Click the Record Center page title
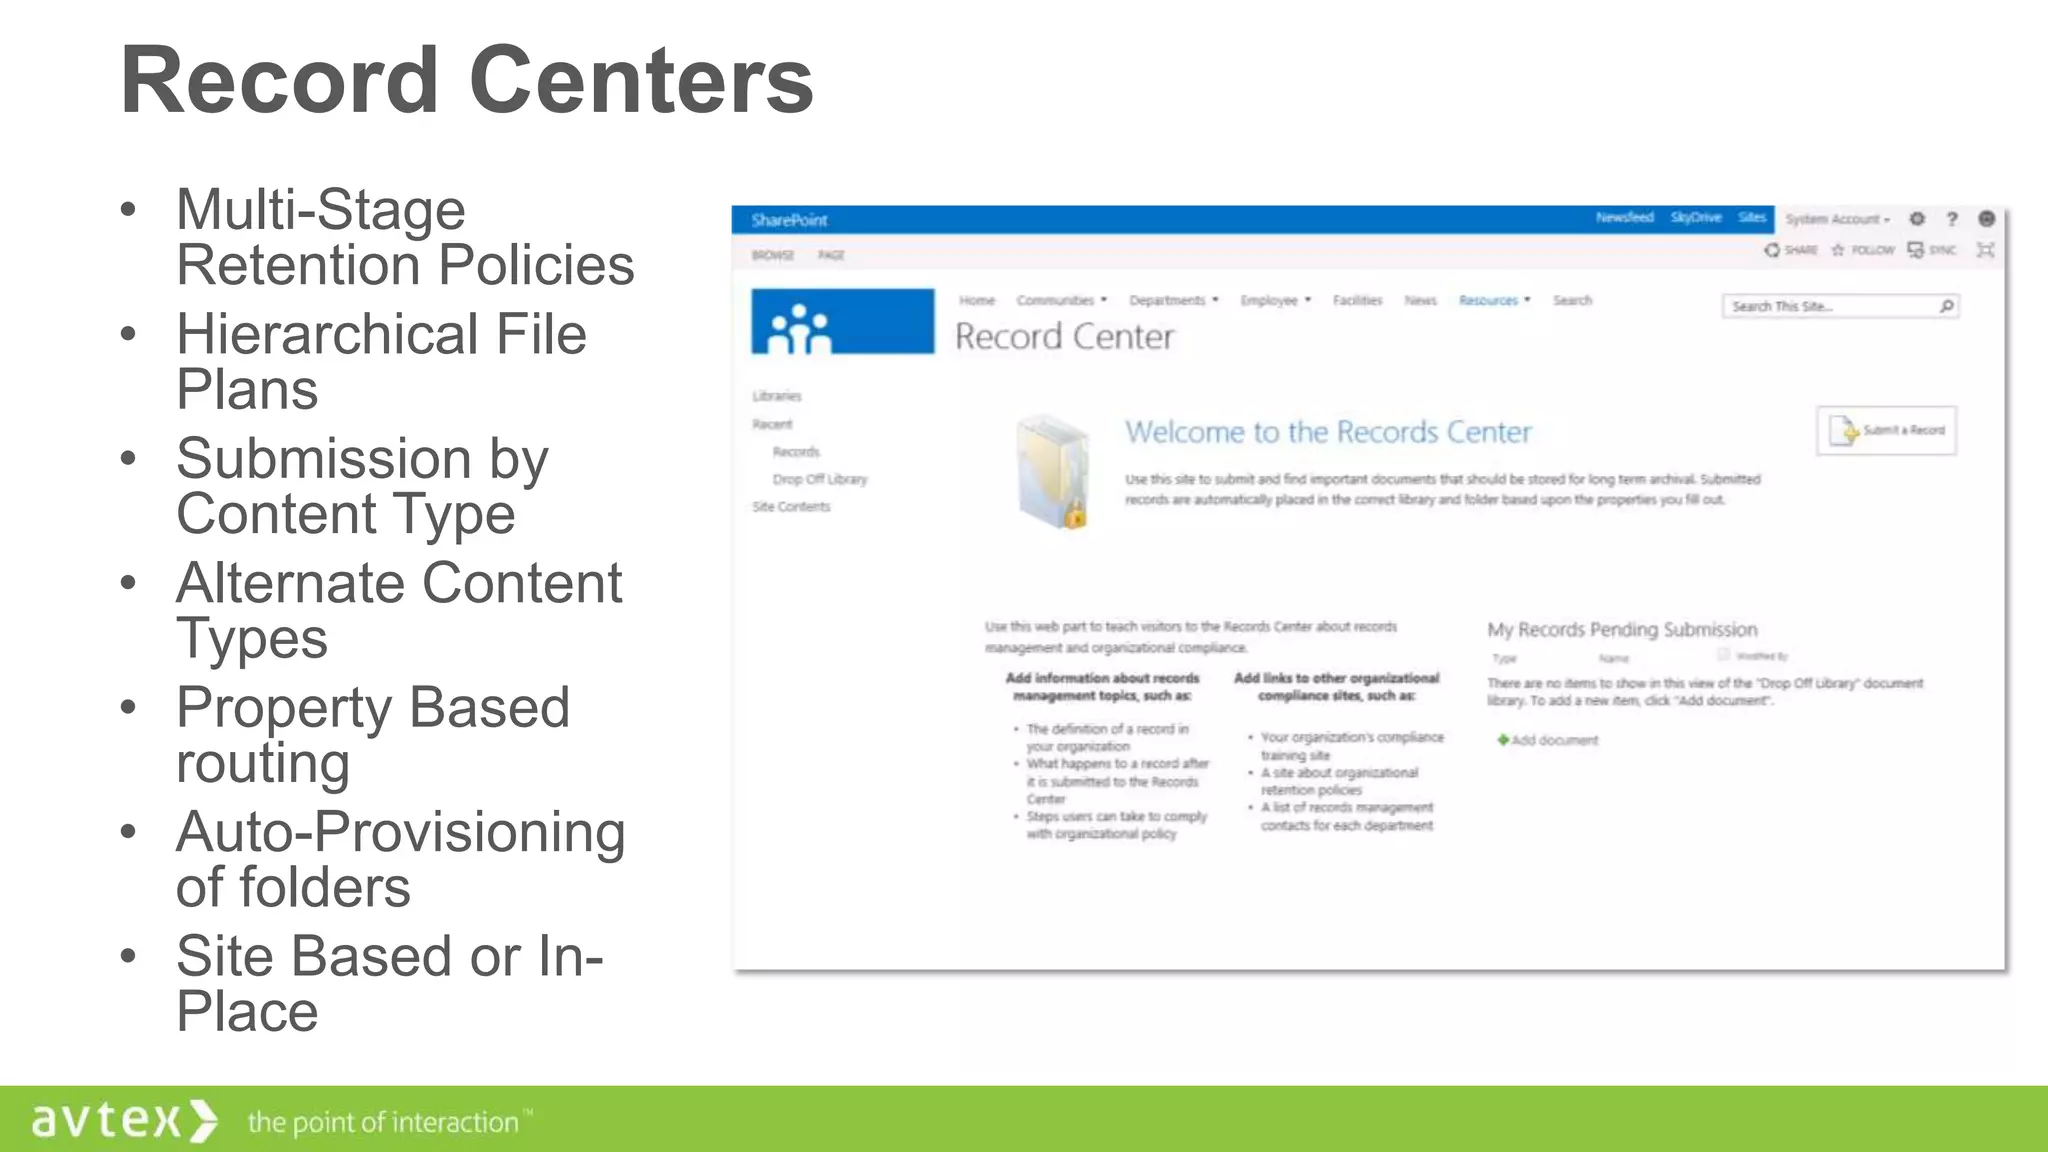This screenshot has width=2048, height=1152. click(x=1064, y=337)
